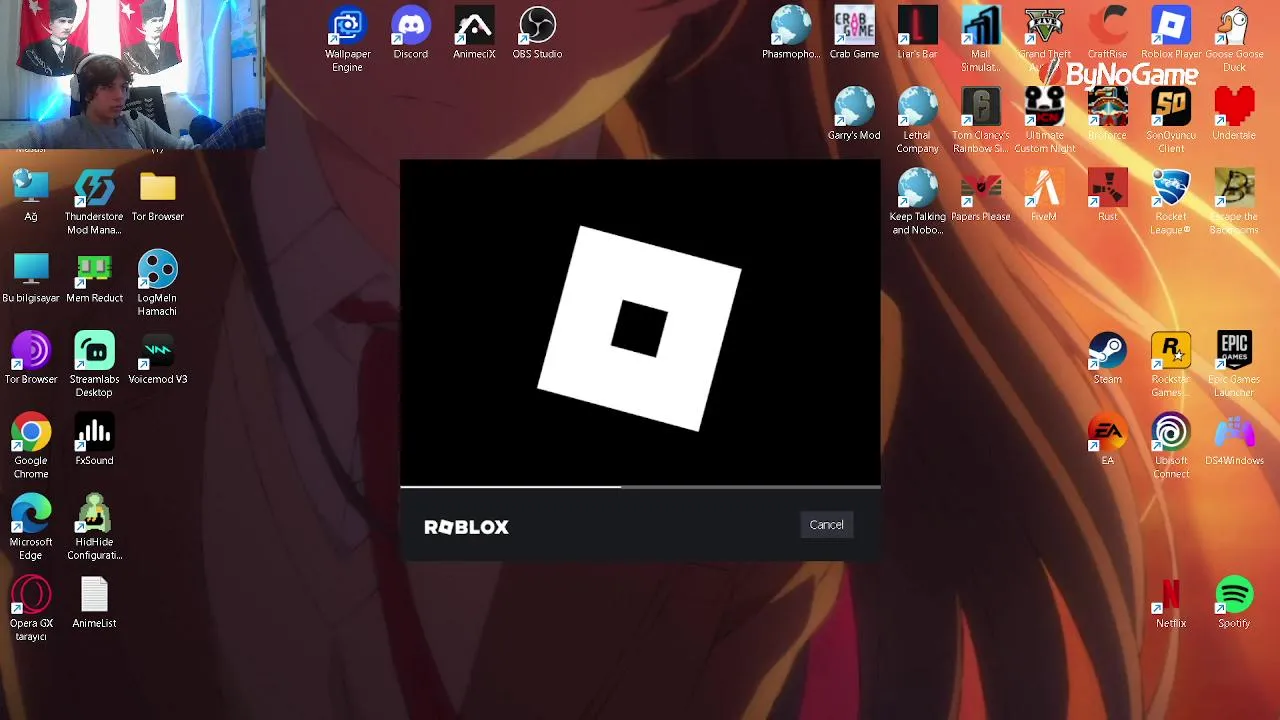Launch Garry's Mod shortcut
The width and height of the screenshot is (1280, 720).
click(854, 115)
